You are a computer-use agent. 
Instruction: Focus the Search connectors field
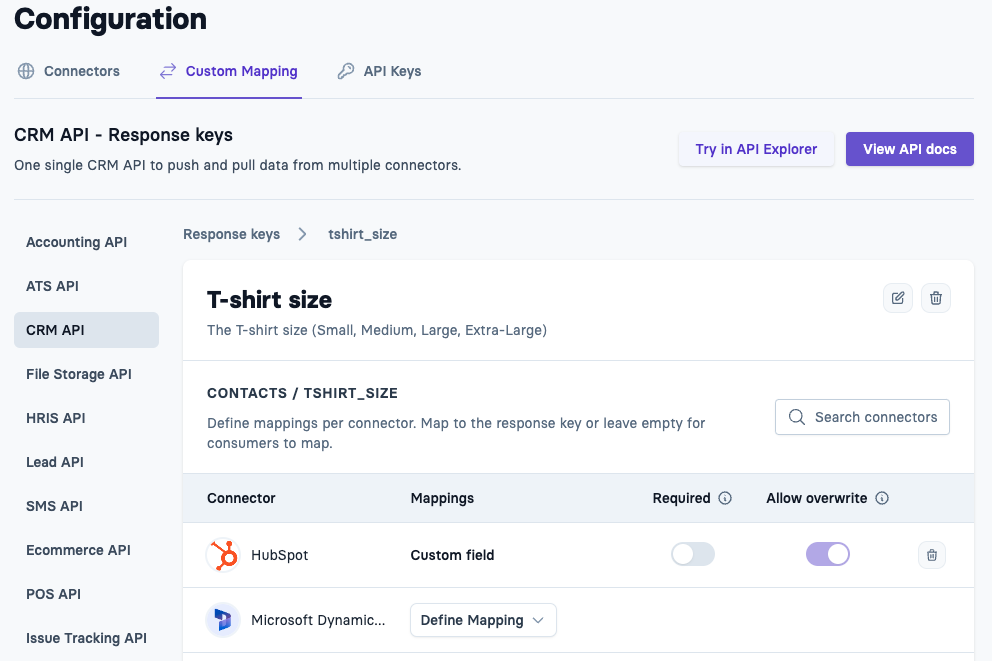[862, 417]
